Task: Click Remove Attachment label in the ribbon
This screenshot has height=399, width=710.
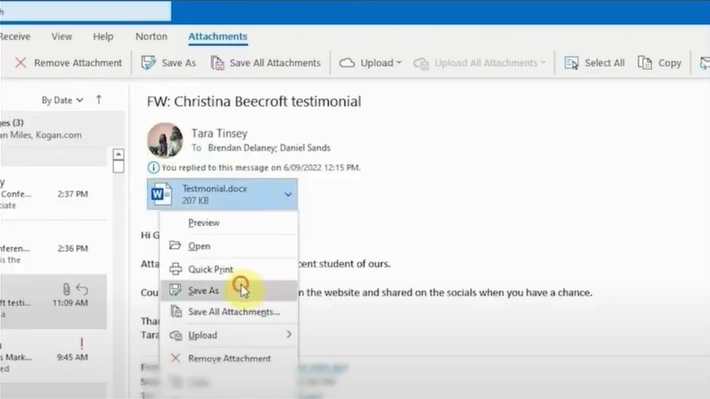Action: point(78,63)
